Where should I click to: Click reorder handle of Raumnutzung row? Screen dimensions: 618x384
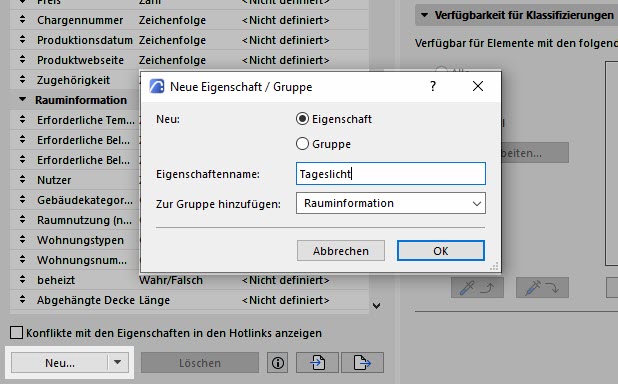click(x=22, y=219)
